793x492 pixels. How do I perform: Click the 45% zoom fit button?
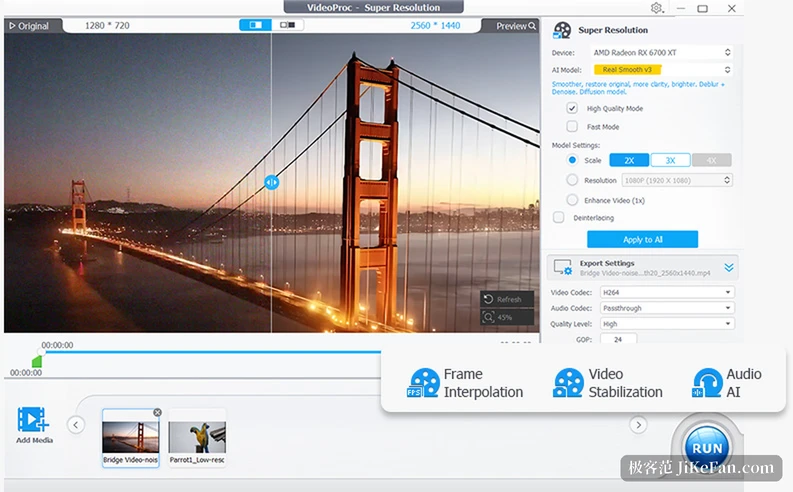coord(507,317)
